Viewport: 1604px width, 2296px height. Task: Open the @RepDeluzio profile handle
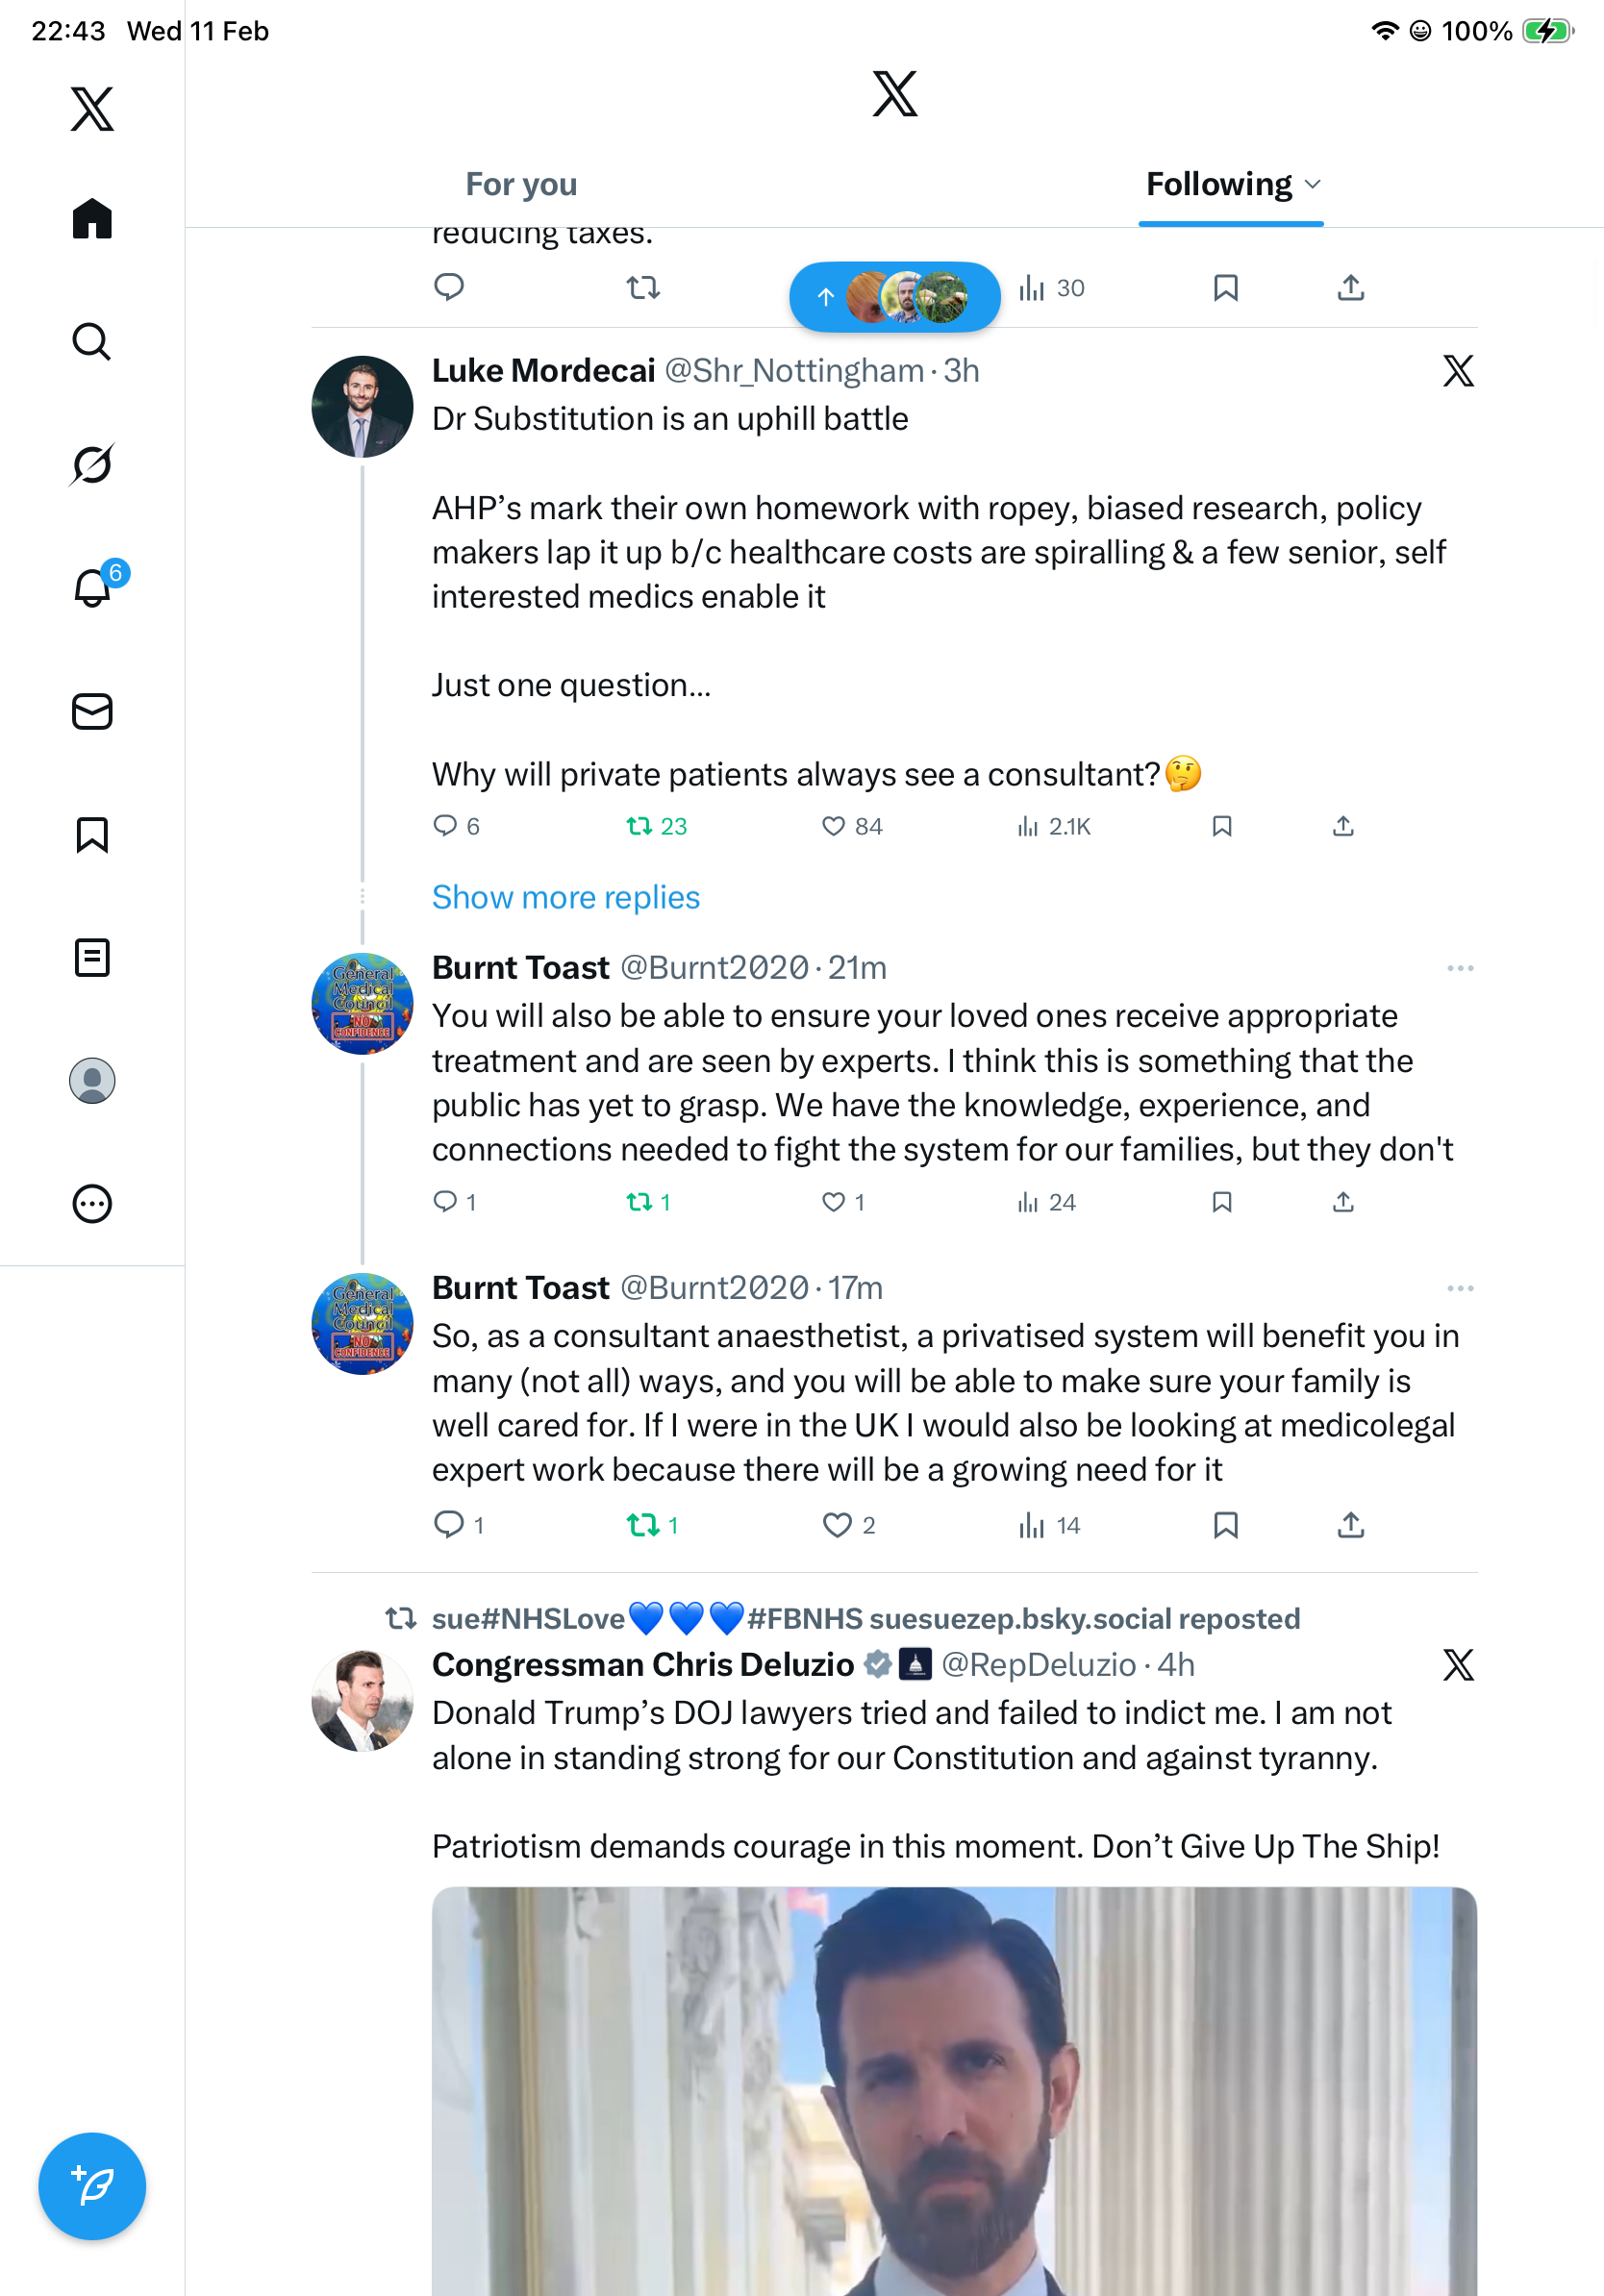pyautogui.click(x=1038, y=1665)
